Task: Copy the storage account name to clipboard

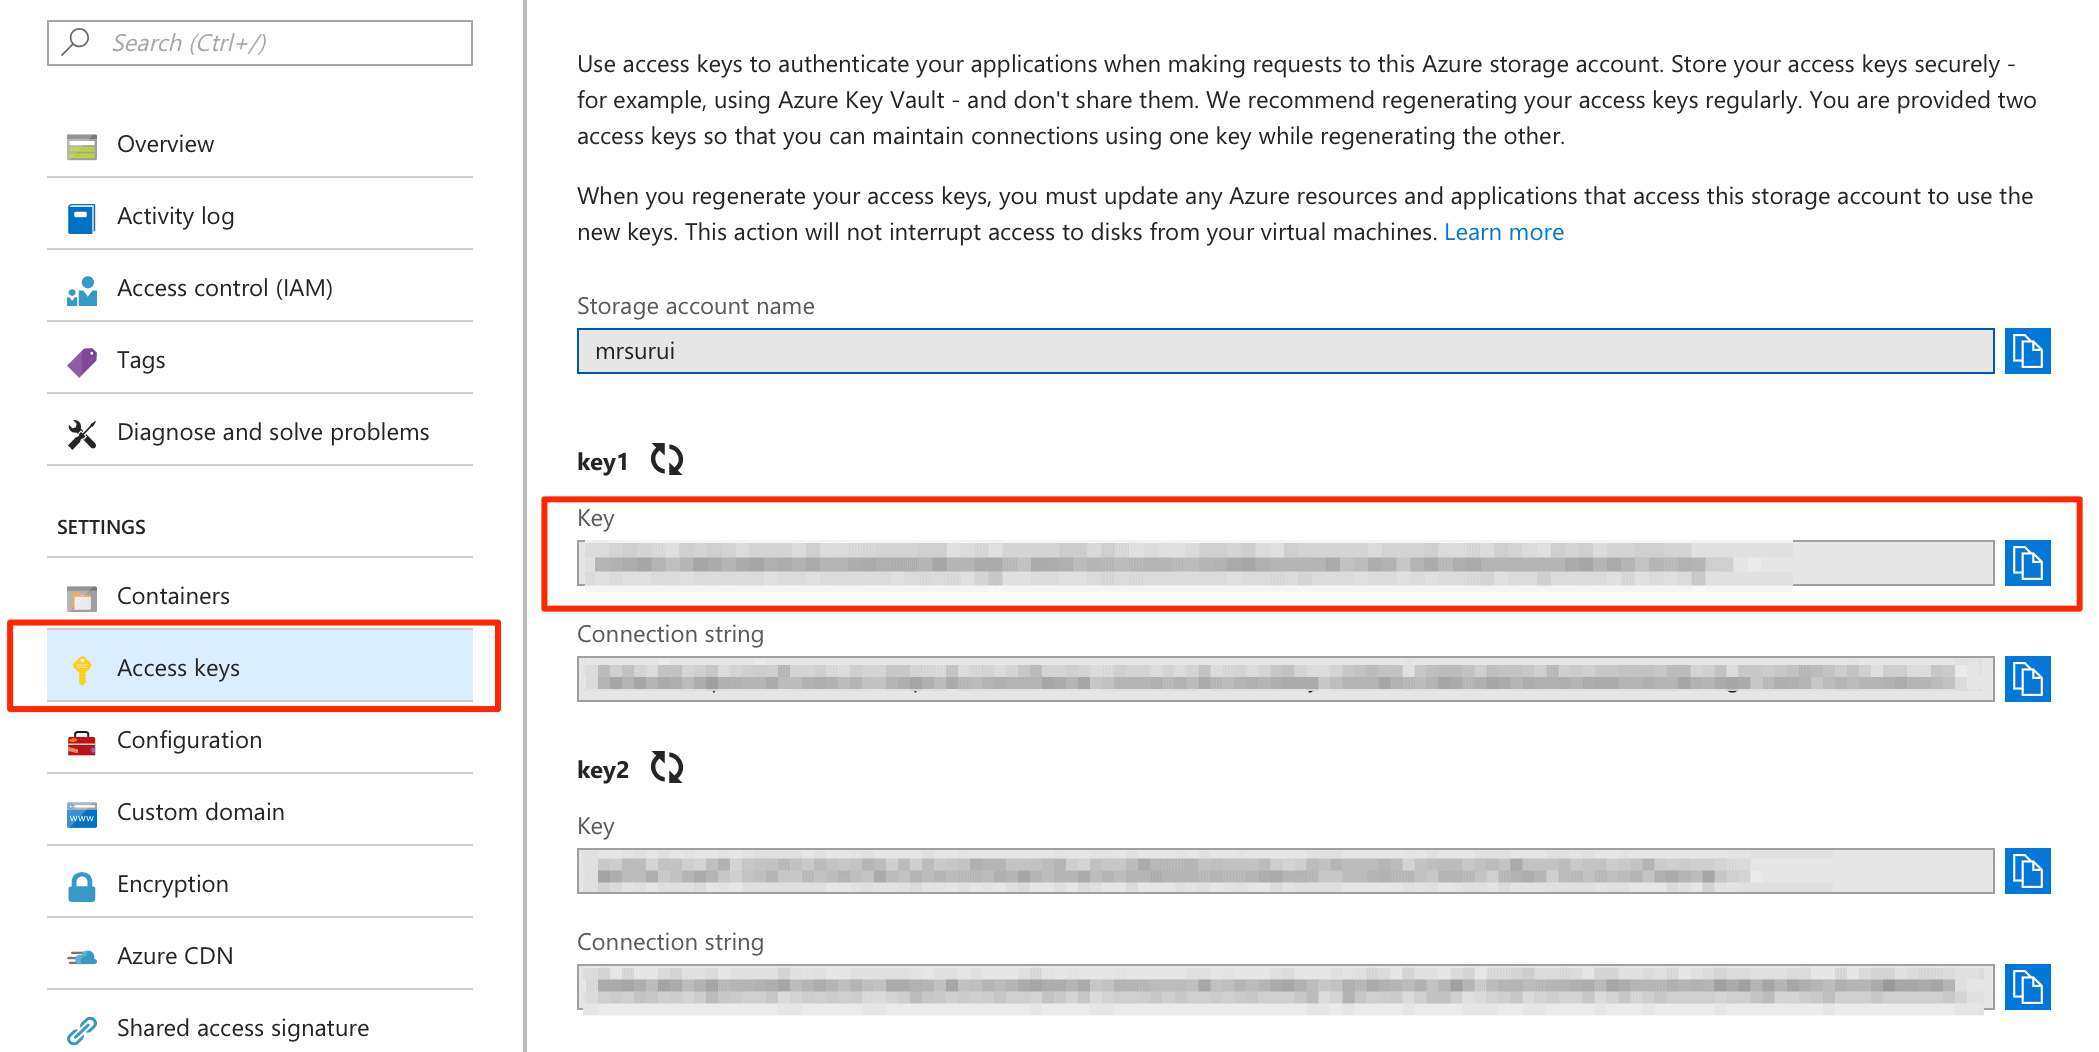Action: coord(2028,351)
